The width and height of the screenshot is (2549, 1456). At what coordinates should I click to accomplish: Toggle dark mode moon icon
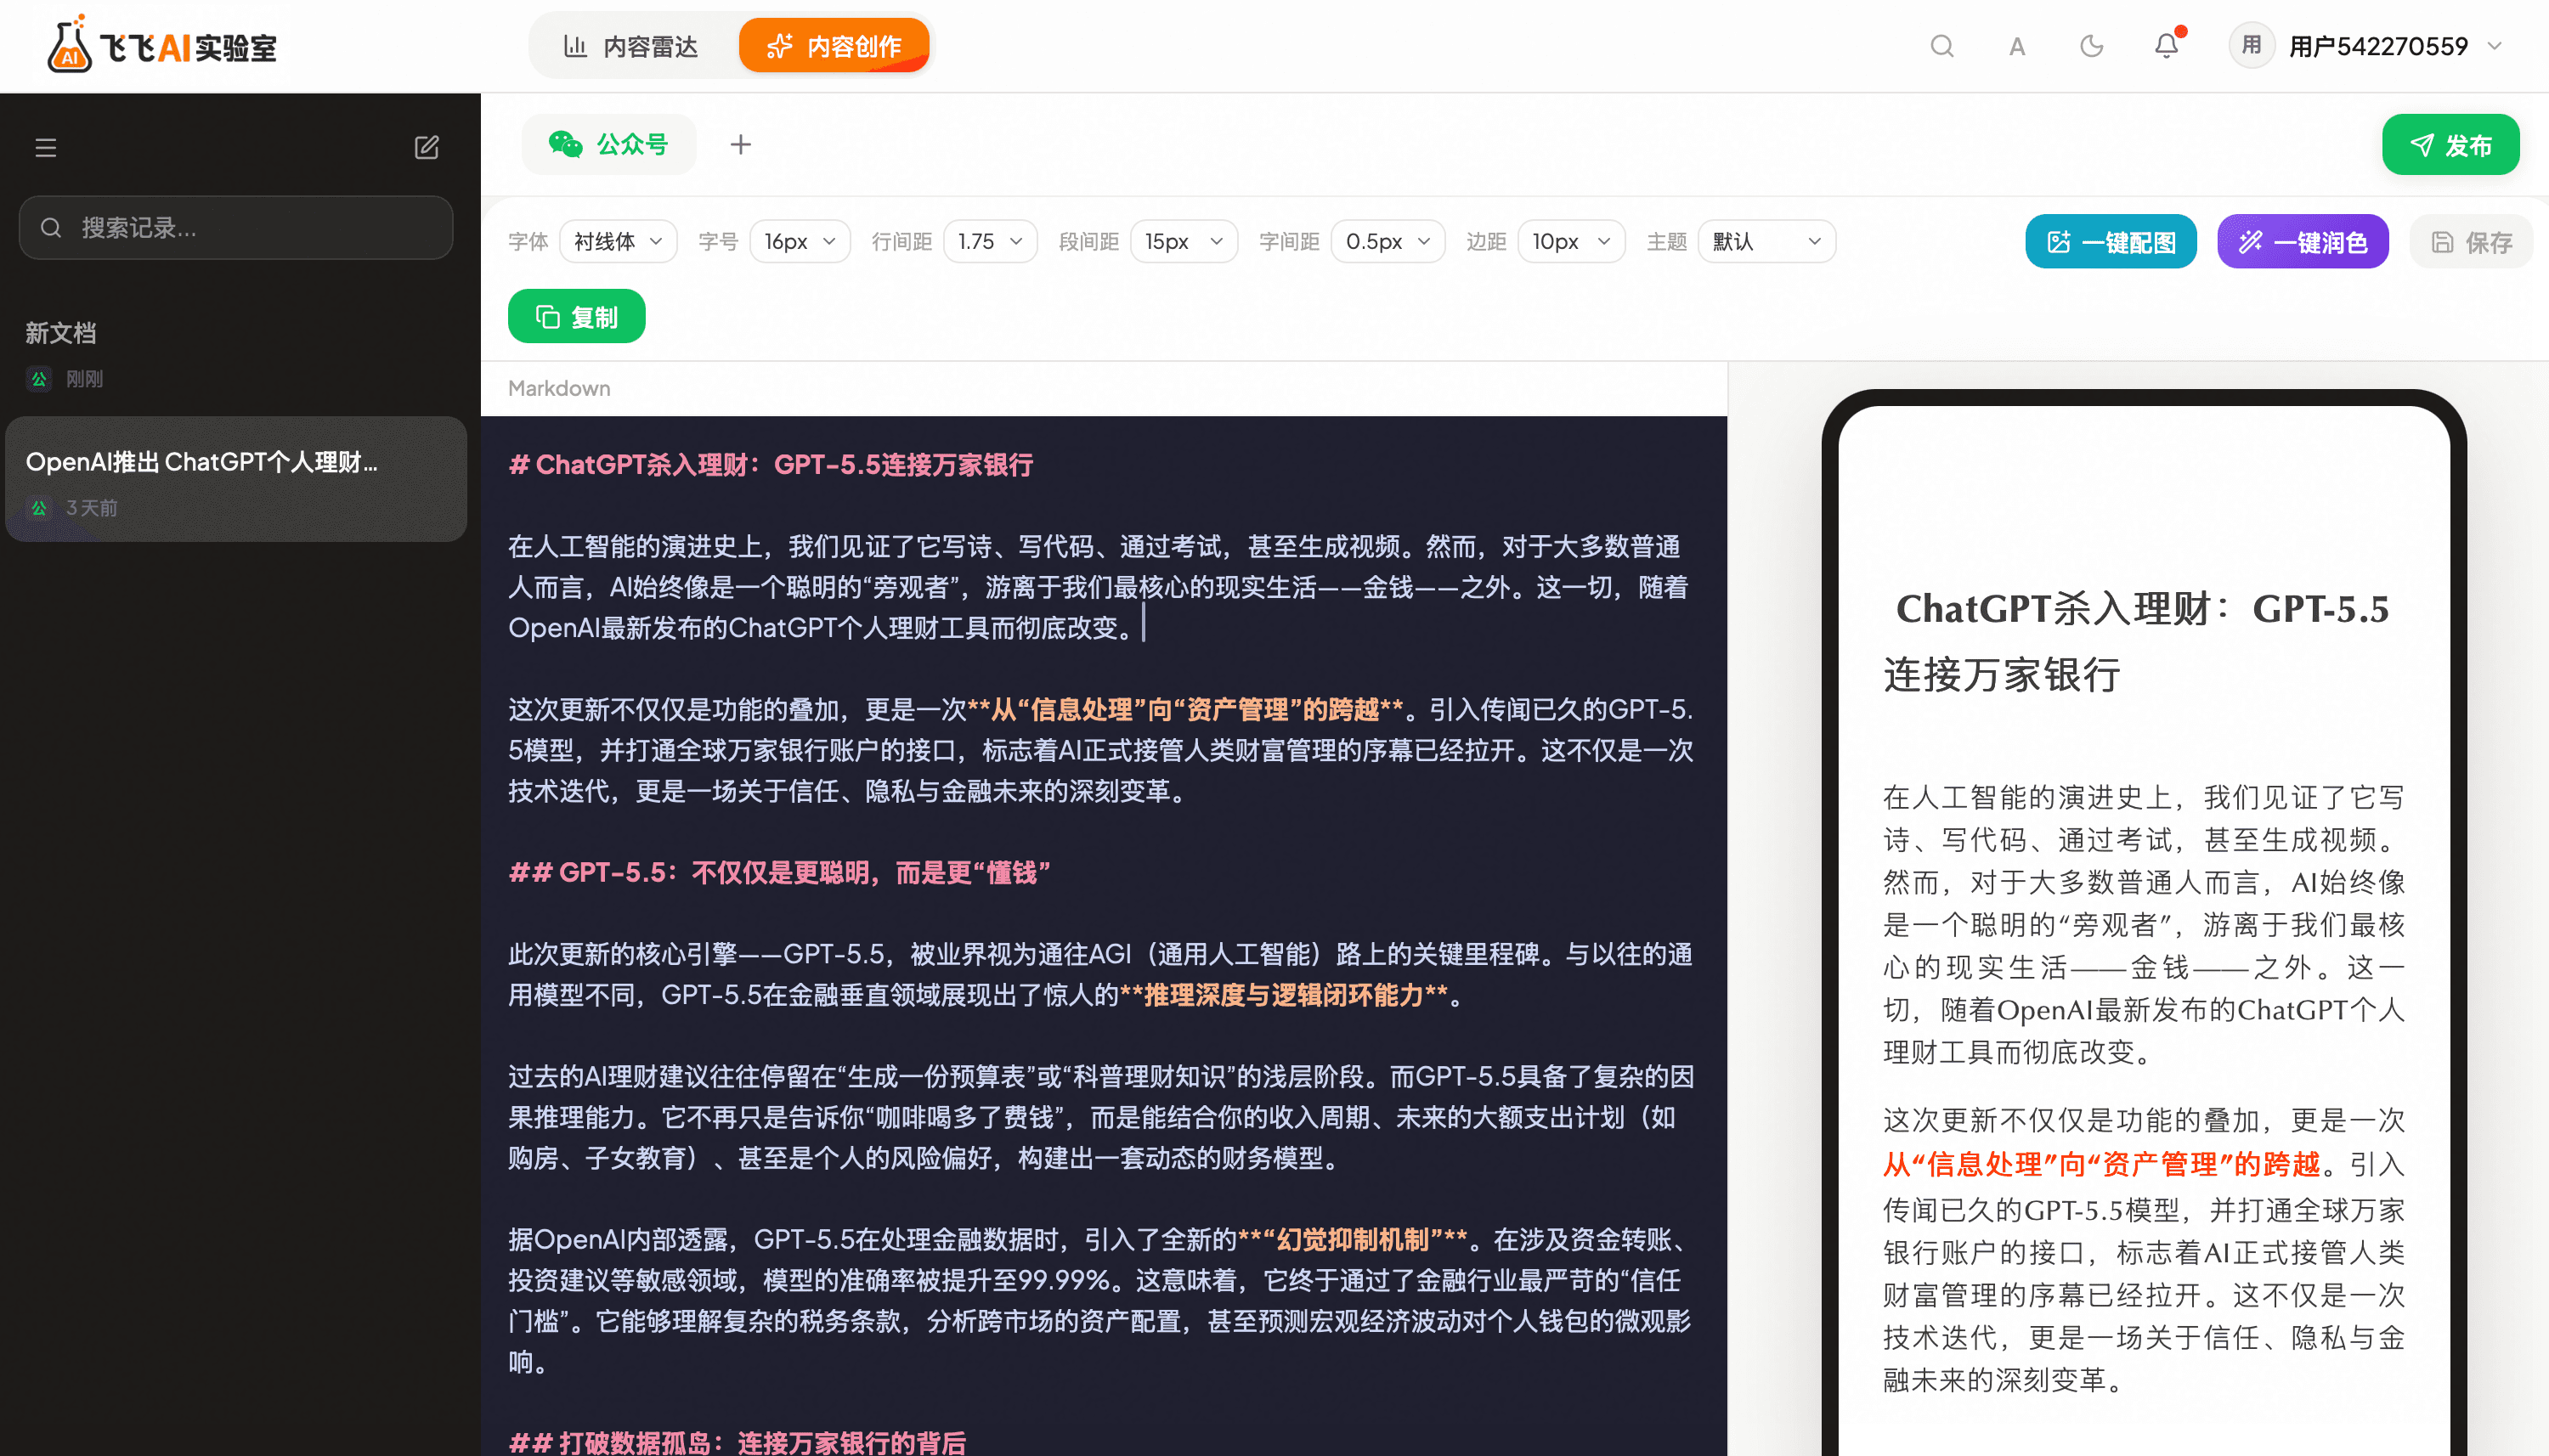2091,46
